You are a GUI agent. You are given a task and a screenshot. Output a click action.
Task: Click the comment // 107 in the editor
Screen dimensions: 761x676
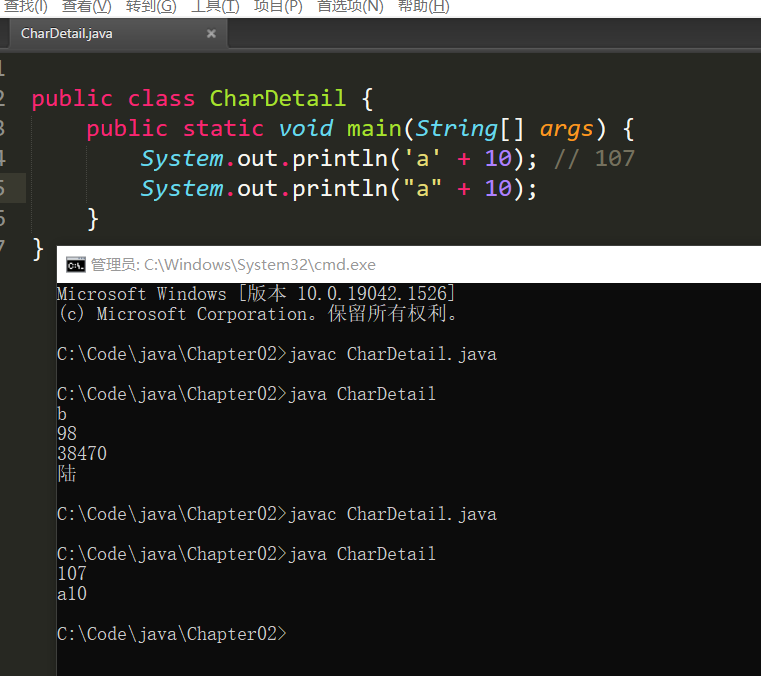[595, 159]
